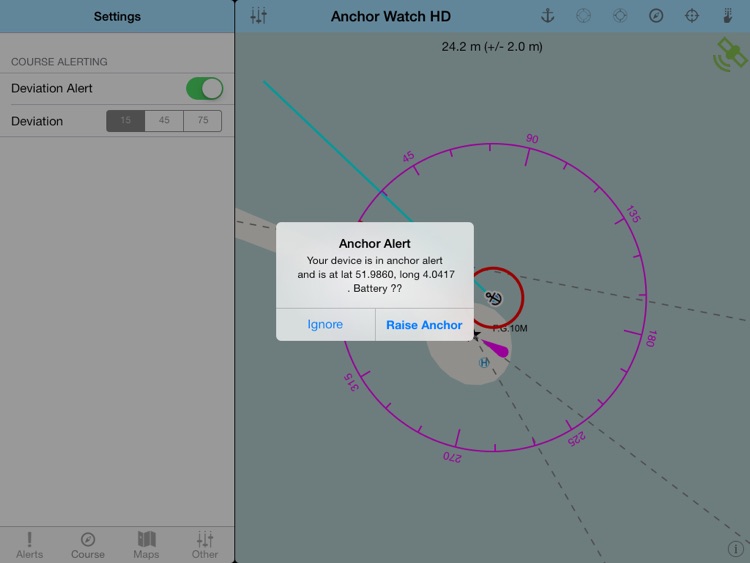
Task: Tap the blue H harbour symbol on map
Action: 484,363
